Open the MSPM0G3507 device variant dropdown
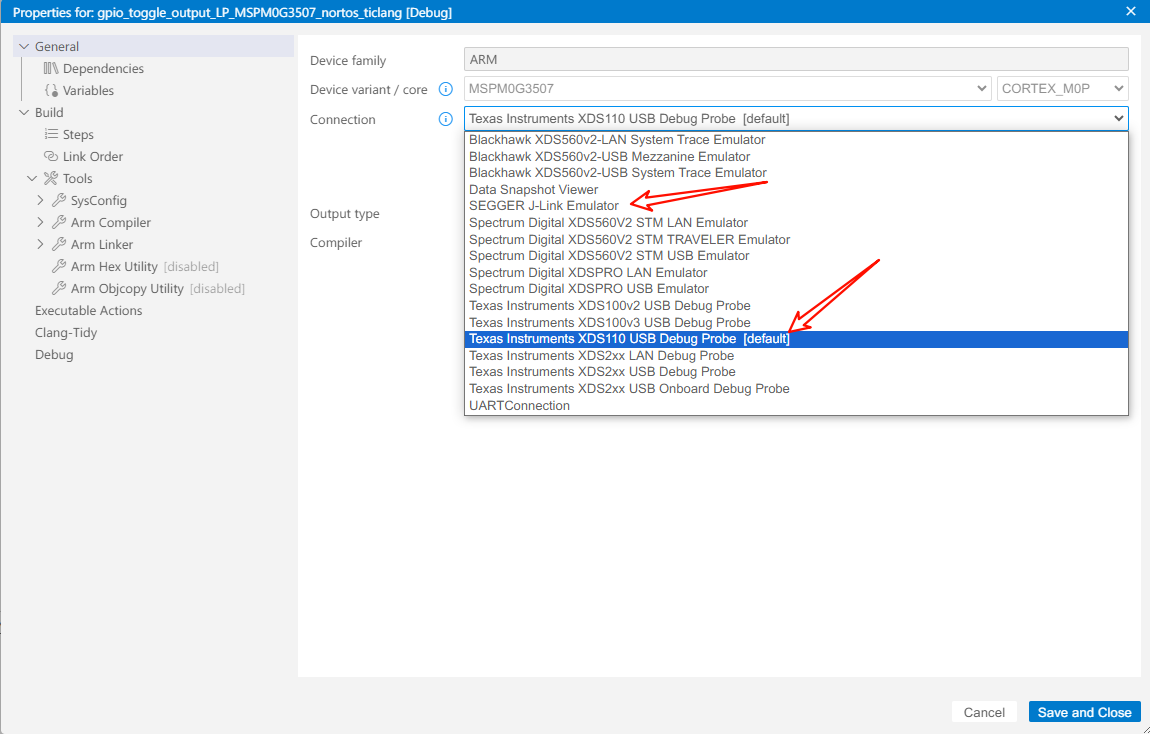 [x=728, y=89]
